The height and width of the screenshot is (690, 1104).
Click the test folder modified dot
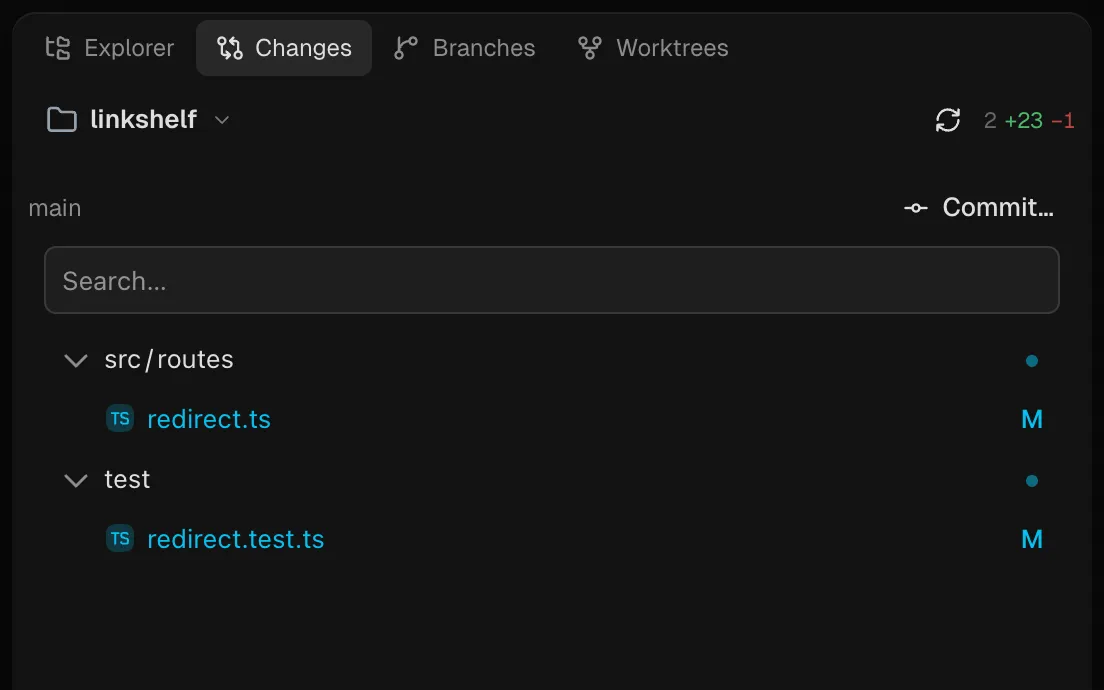(1031, 481)
